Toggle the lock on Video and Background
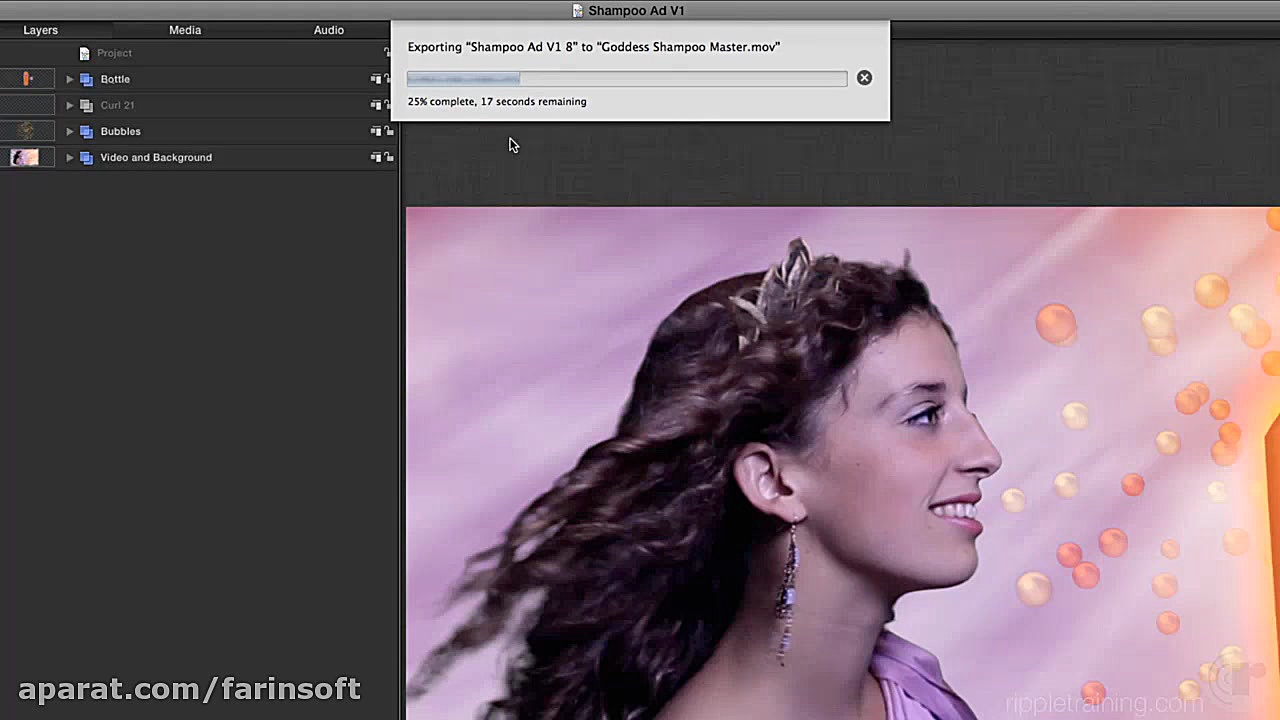This screenshot has width=1280, height=720. 389,157
